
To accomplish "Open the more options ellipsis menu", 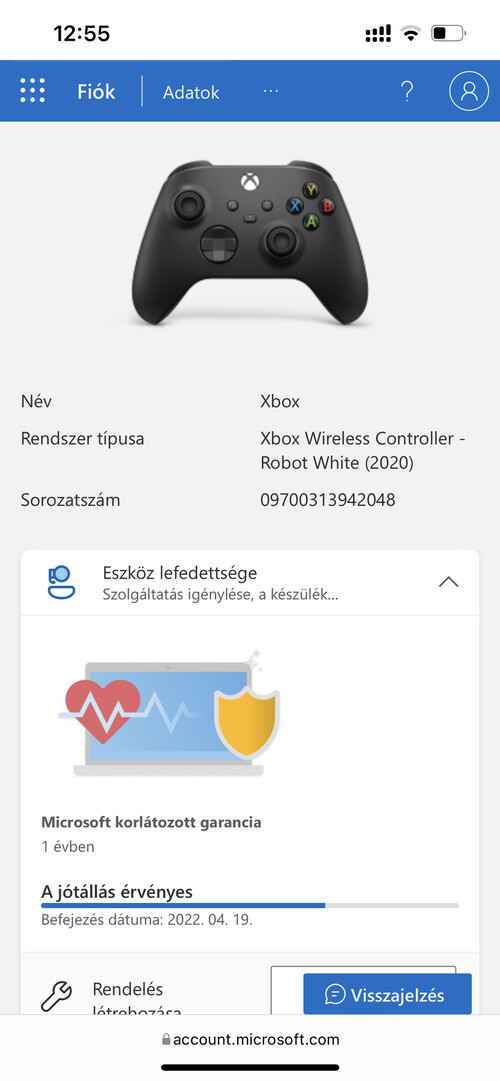I will 271,91.
